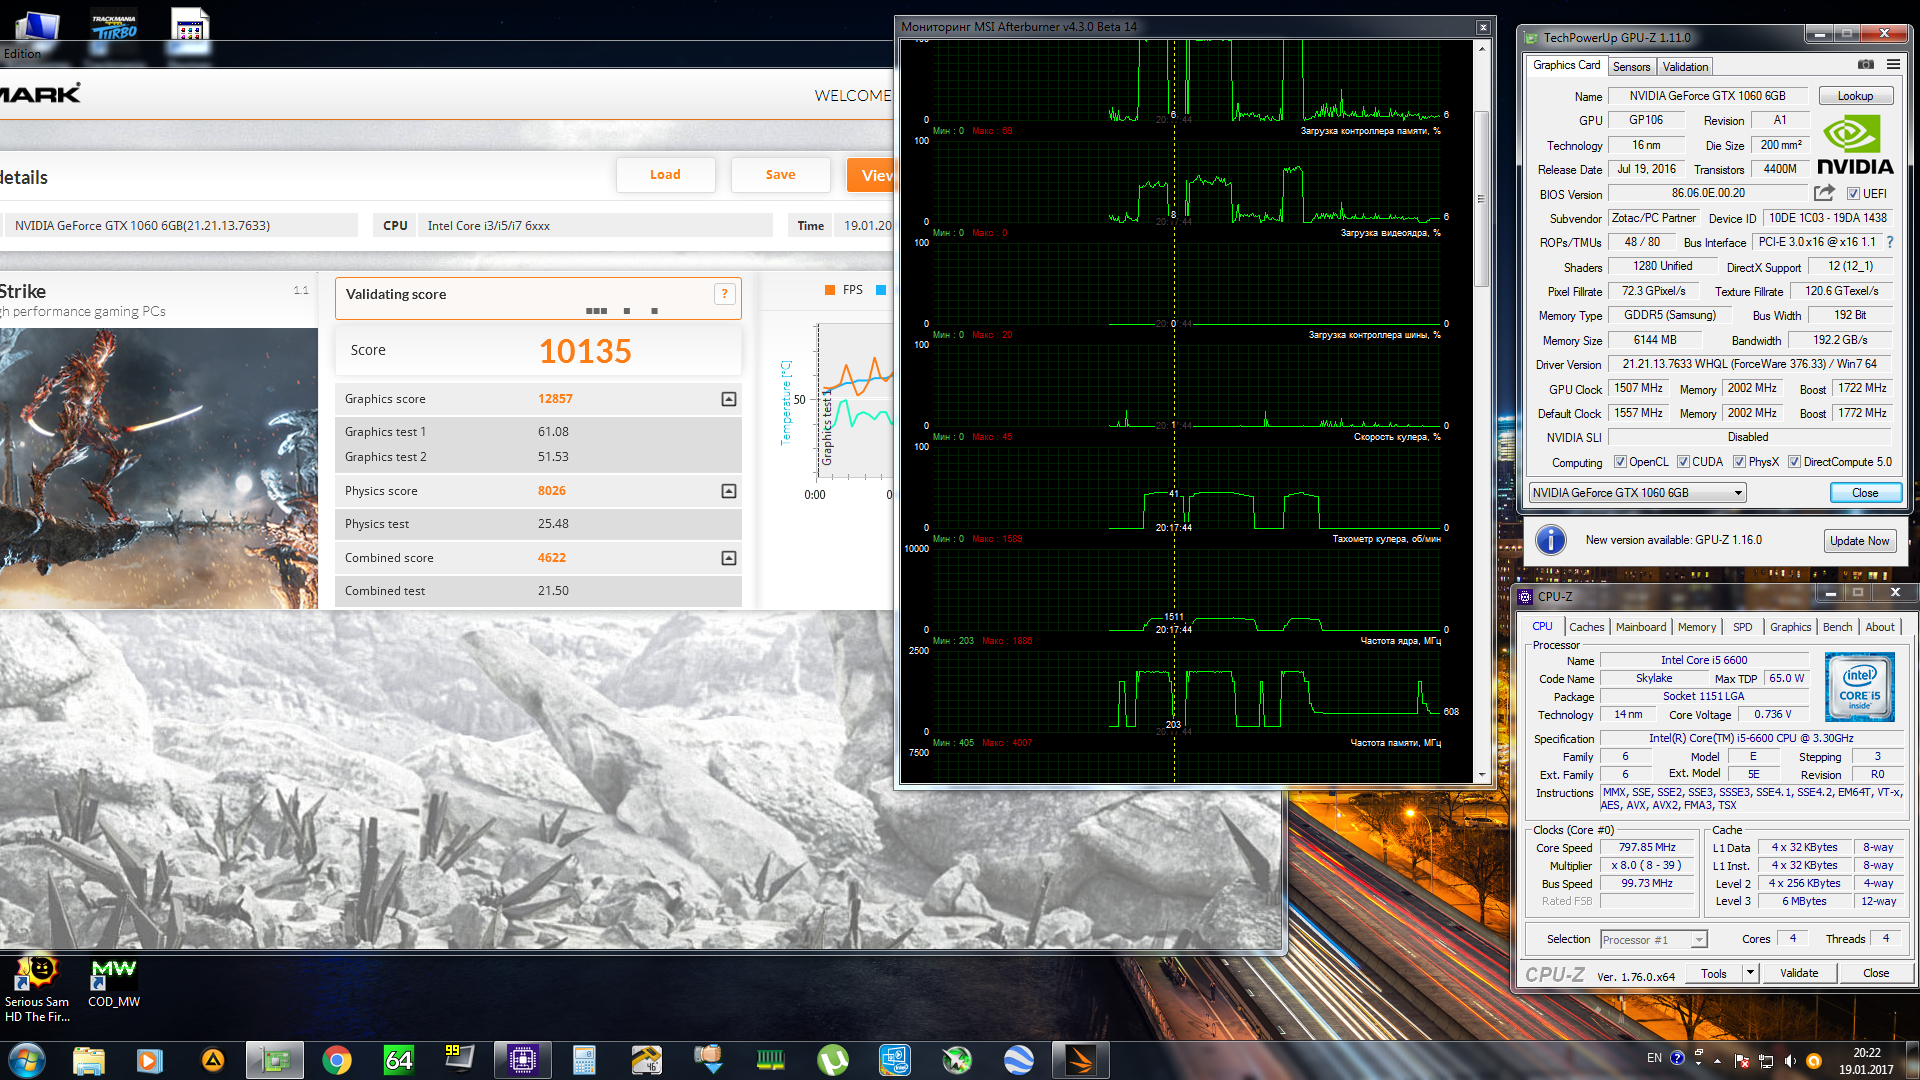Click the GPU Name field in GPU-Z
Screen dimensions: 1920x1080
coord(1708,96)
